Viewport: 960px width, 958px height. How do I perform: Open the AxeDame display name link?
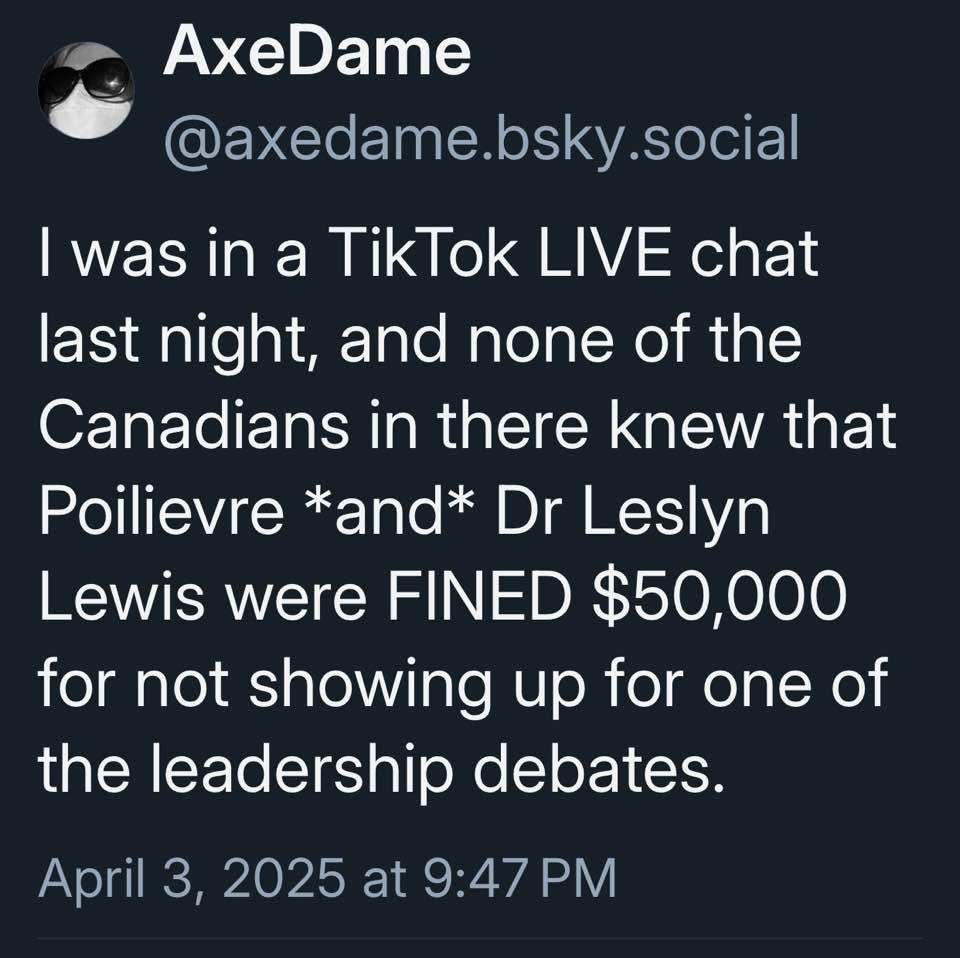316,53
